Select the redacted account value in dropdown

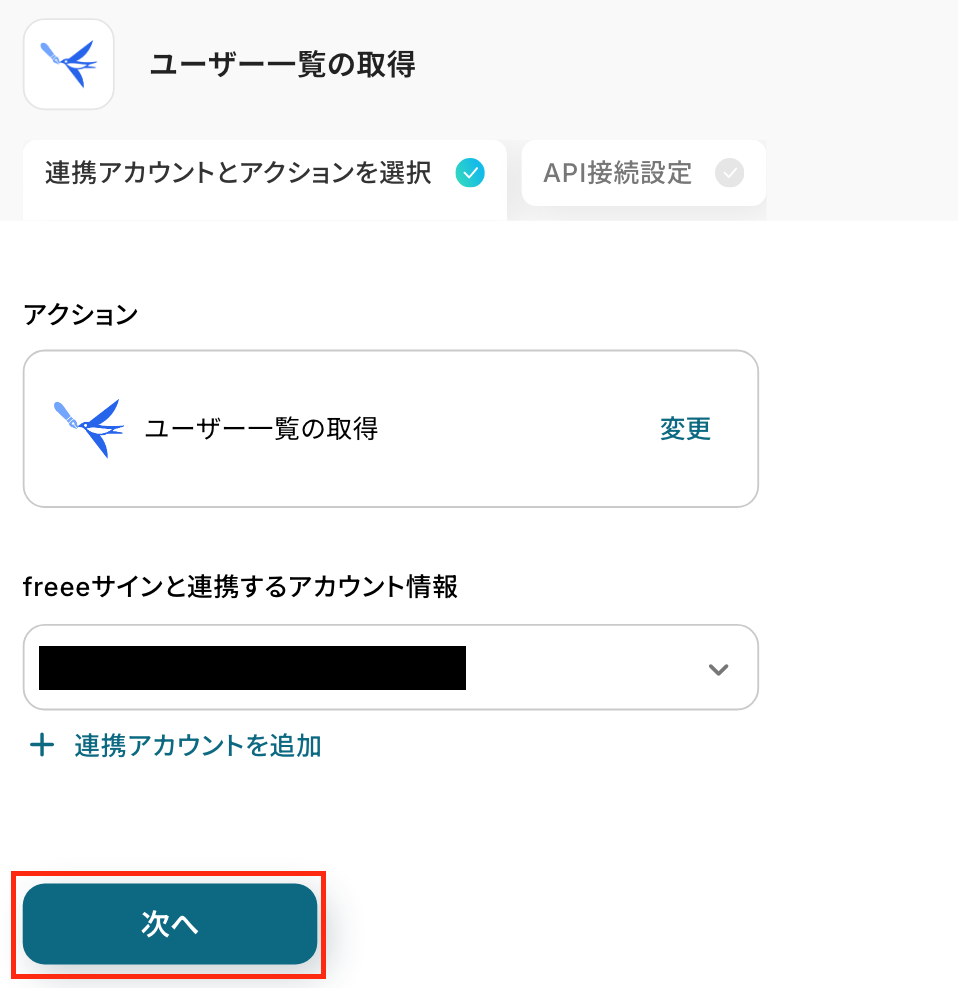tap(252, 668)
